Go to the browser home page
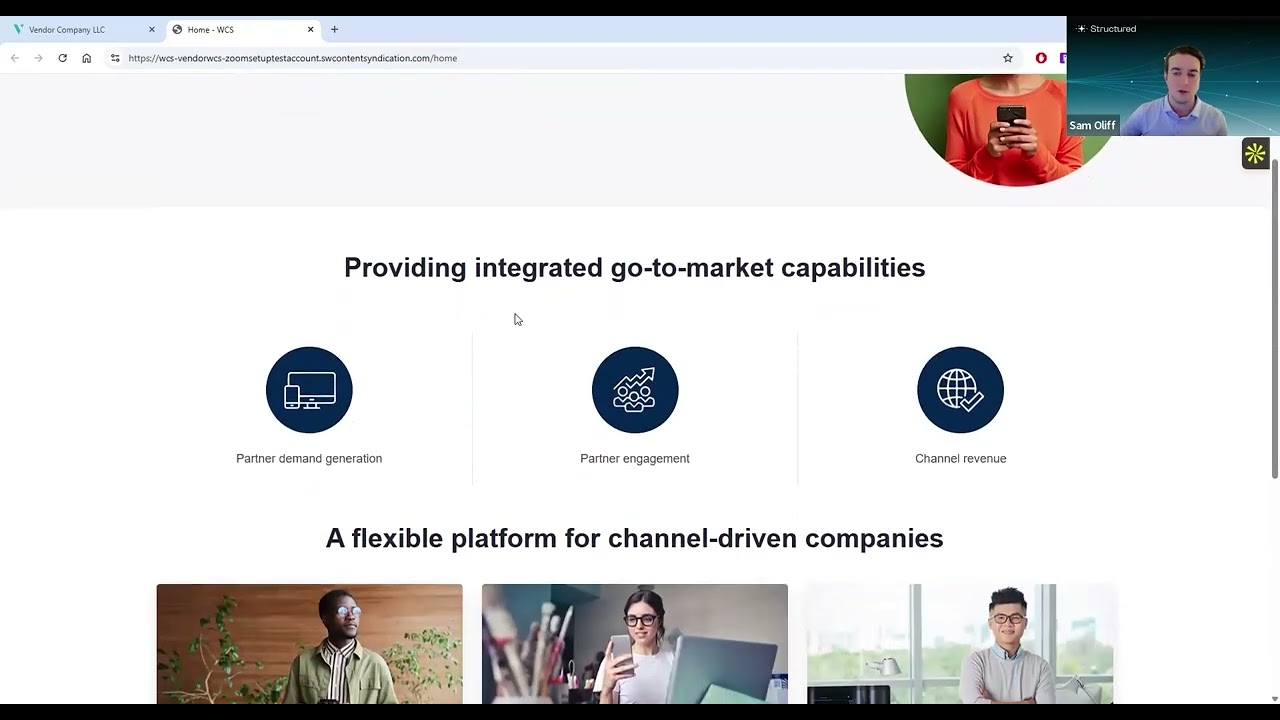The height and width of the screenshot is (720, 1280). 87,58
